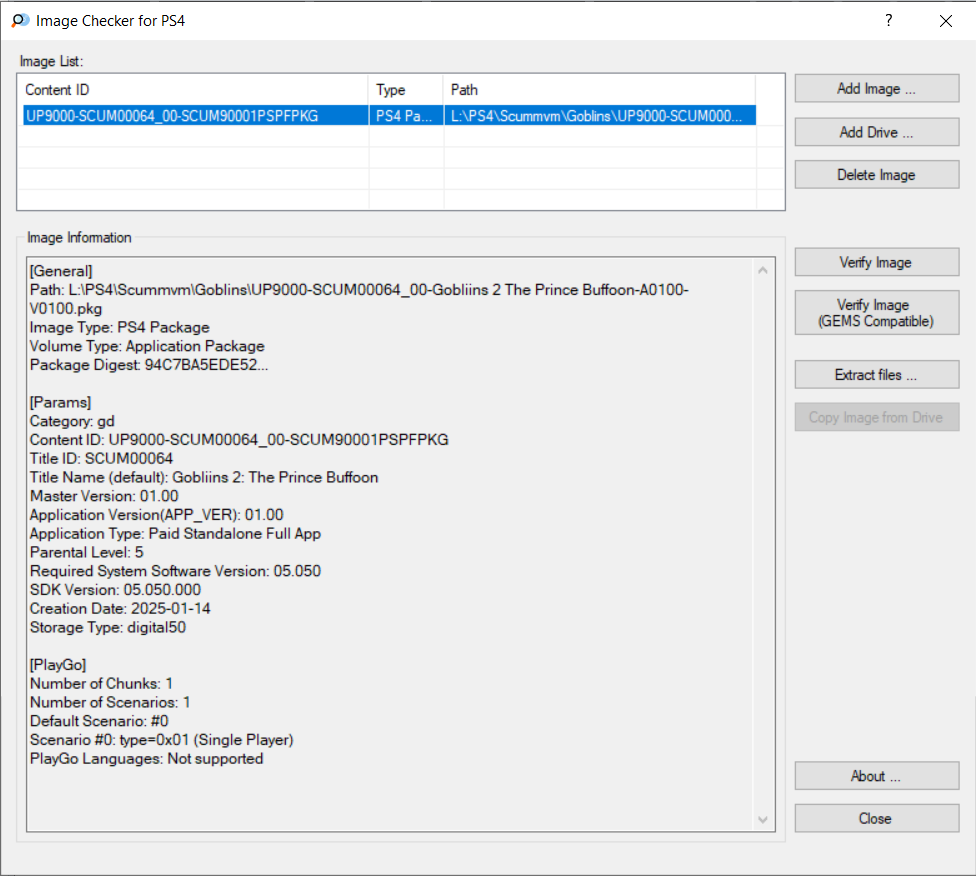Click SDK Version: 05.050.000 line
The image size is (976, 876).
click(x=115, y=590)
